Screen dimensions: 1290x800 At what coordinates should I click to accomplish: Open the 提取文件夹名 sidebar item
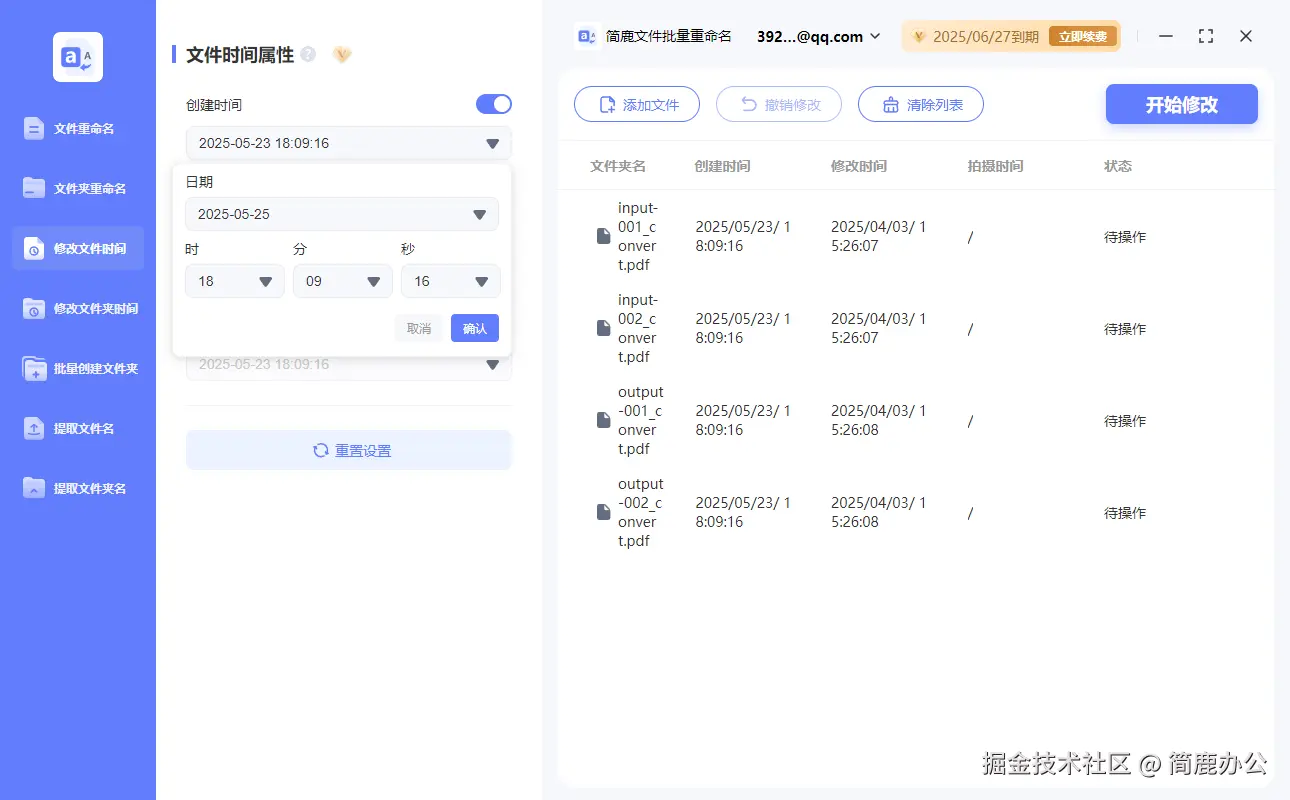[x=78, y=488]
